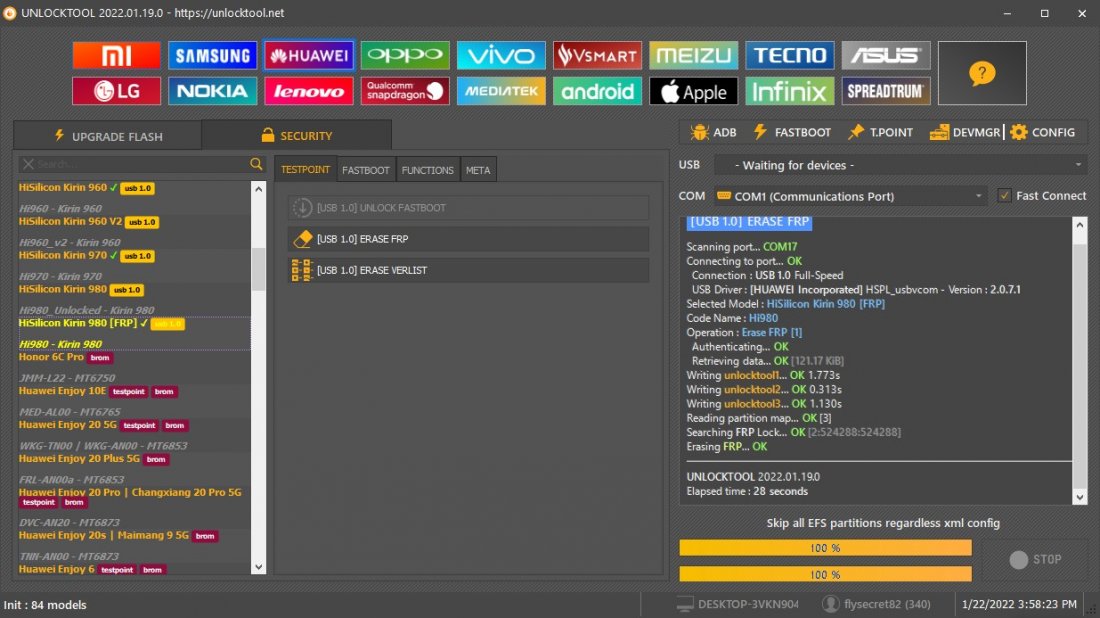Open the T.POINT test point tool
1100x618 pixels.
[880, 133]
